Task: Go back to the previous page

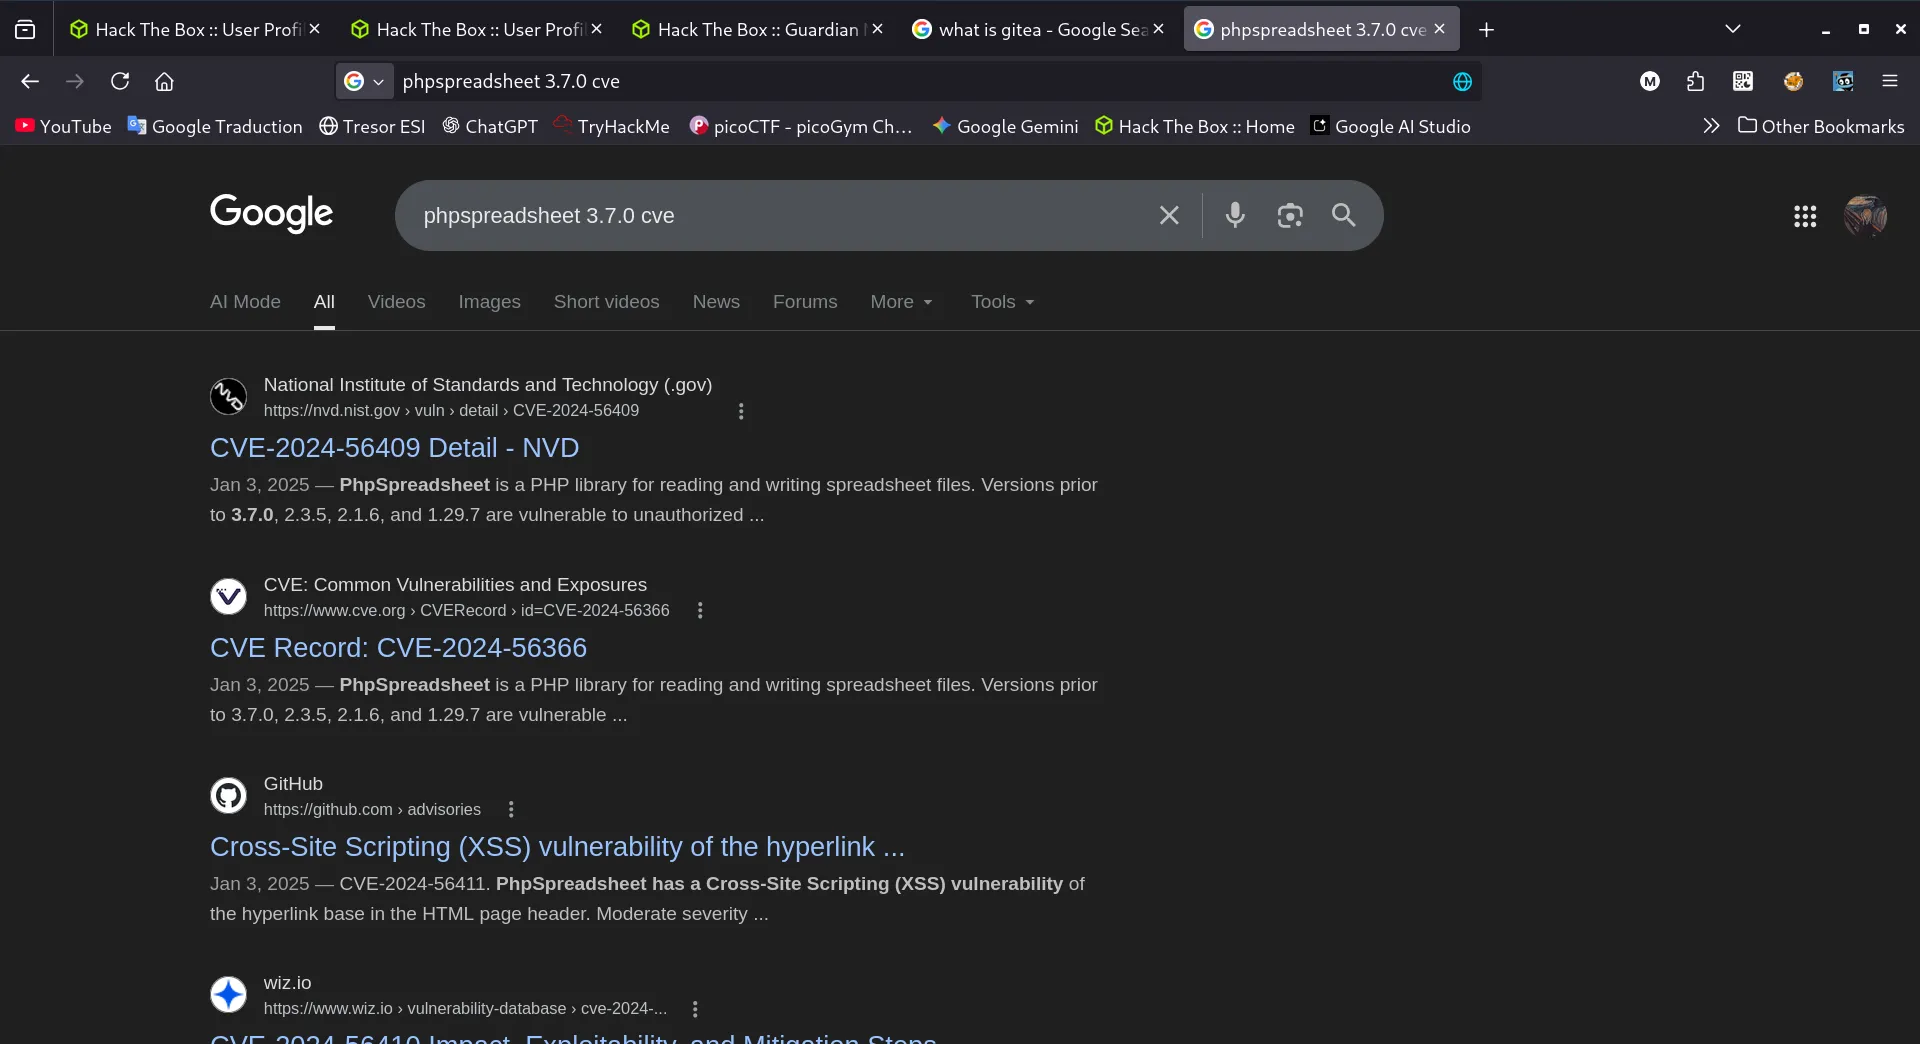Action: (x=30, y=82)
